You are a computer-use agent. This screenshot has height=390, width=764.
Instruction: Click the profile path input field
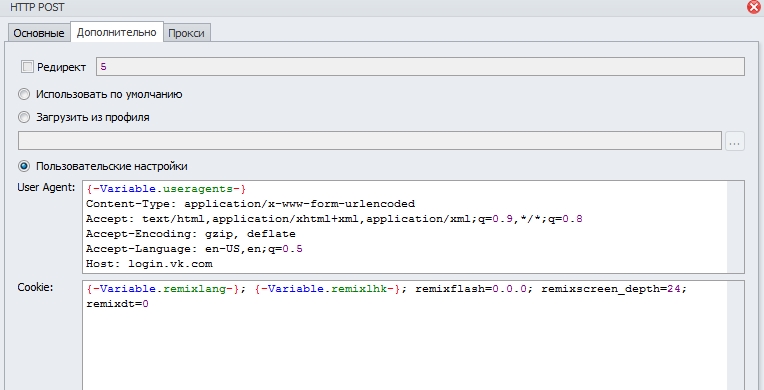point(370,141)
